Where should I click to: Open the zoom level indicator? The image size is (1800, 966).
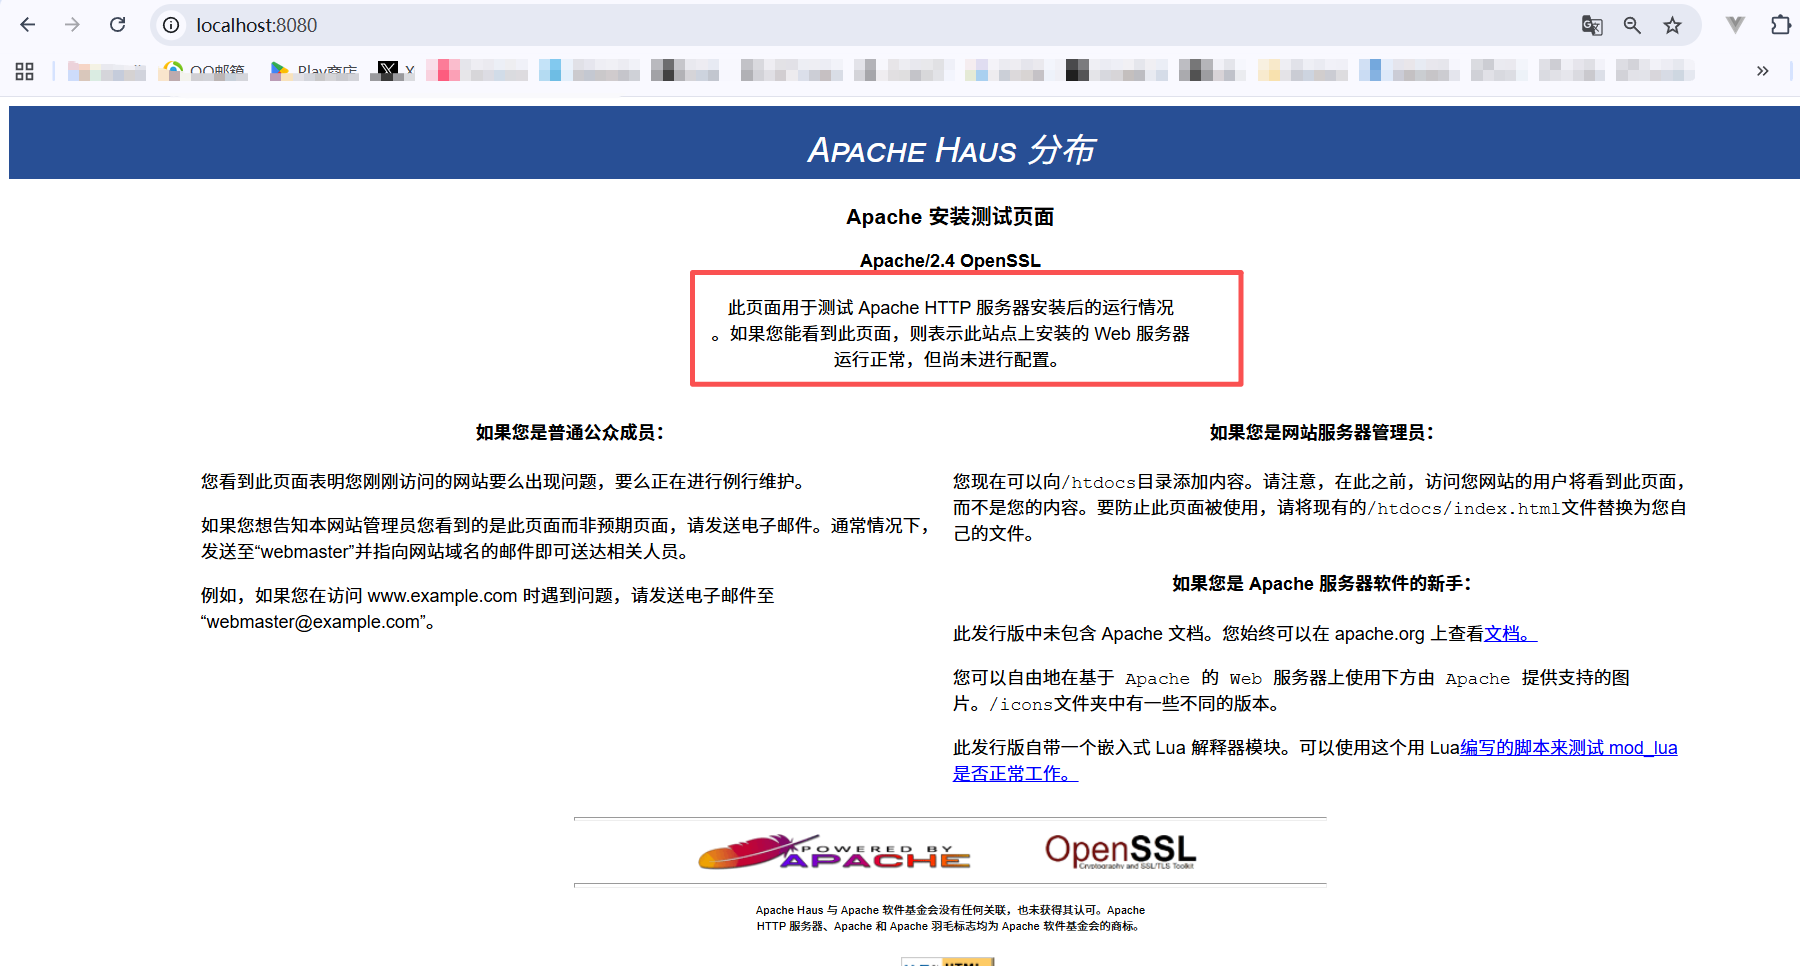click(x=1632, y=25)
